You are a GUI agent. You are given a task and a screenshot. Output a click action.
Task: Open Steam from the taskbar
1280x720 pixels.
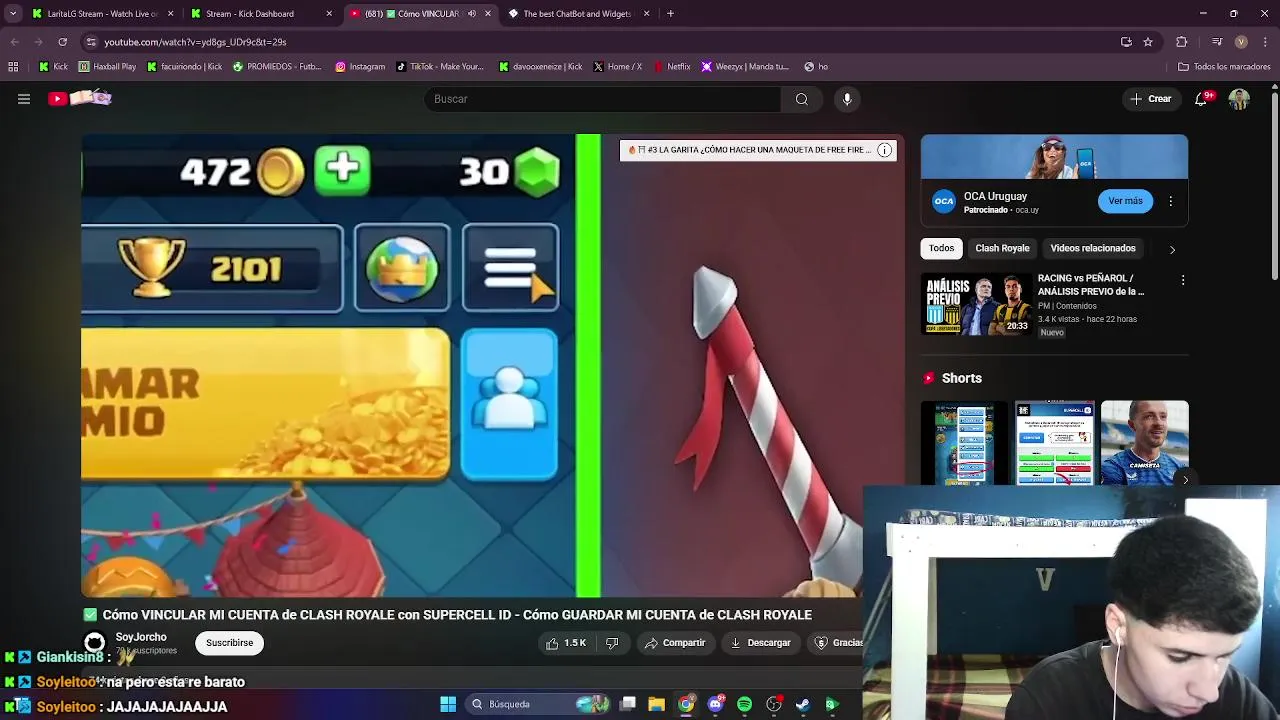click(x=802, y=704)
